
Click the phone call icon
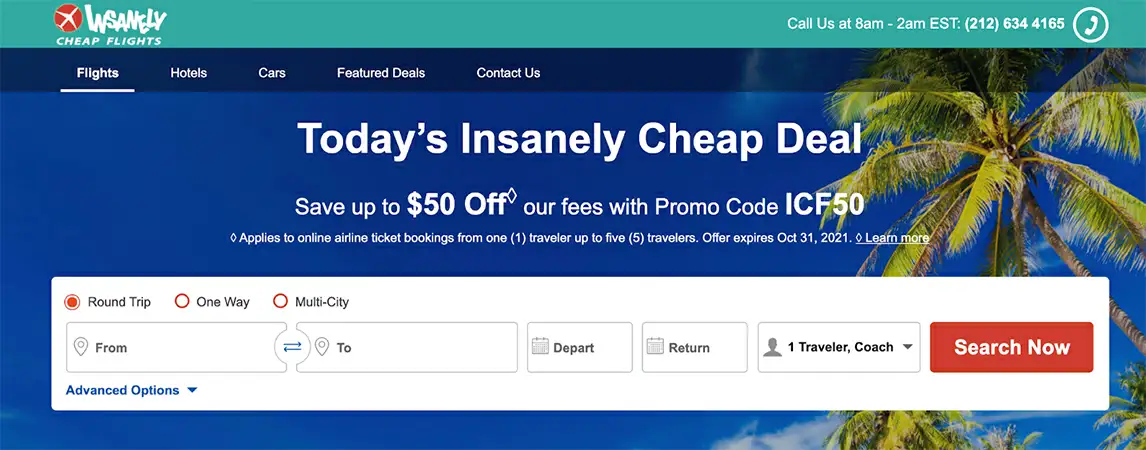click(1091, 24)
